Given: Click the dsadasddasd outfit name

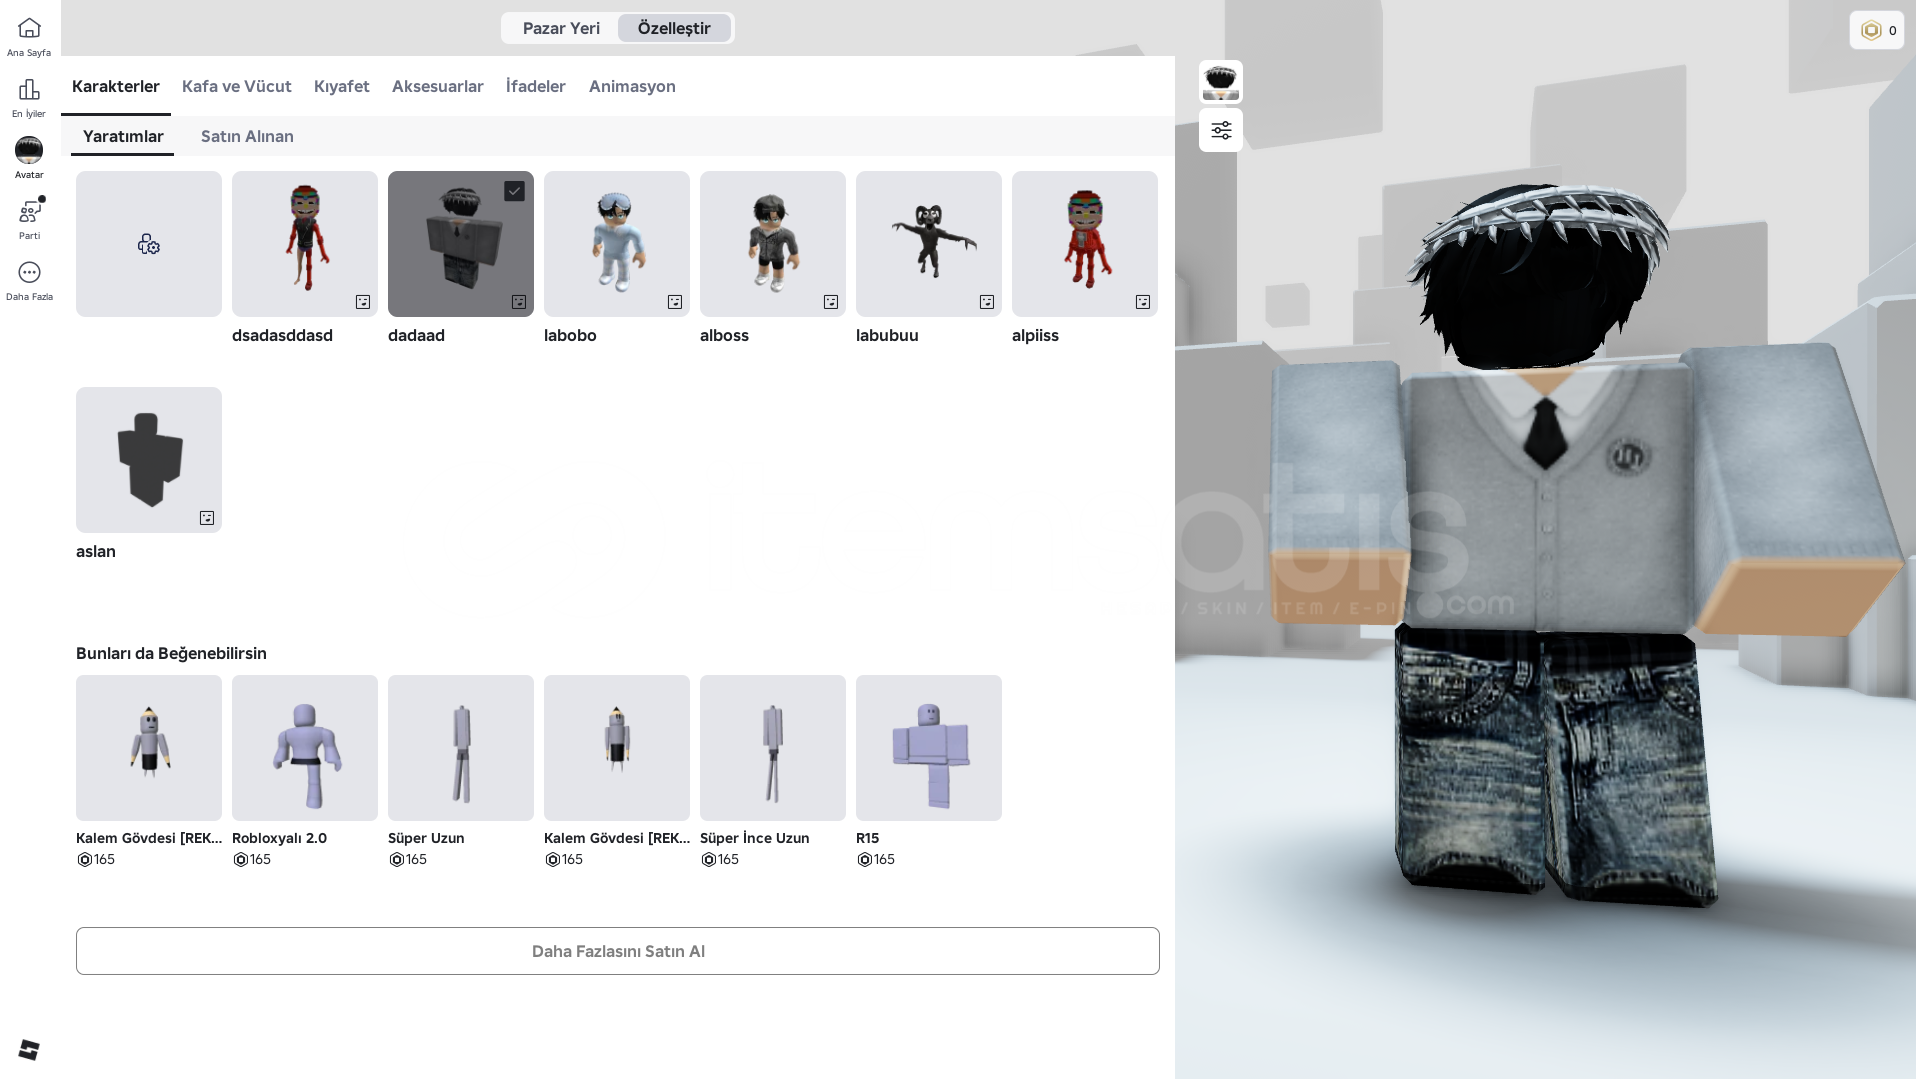Looking at the screenshot, I should coord(282,335).
